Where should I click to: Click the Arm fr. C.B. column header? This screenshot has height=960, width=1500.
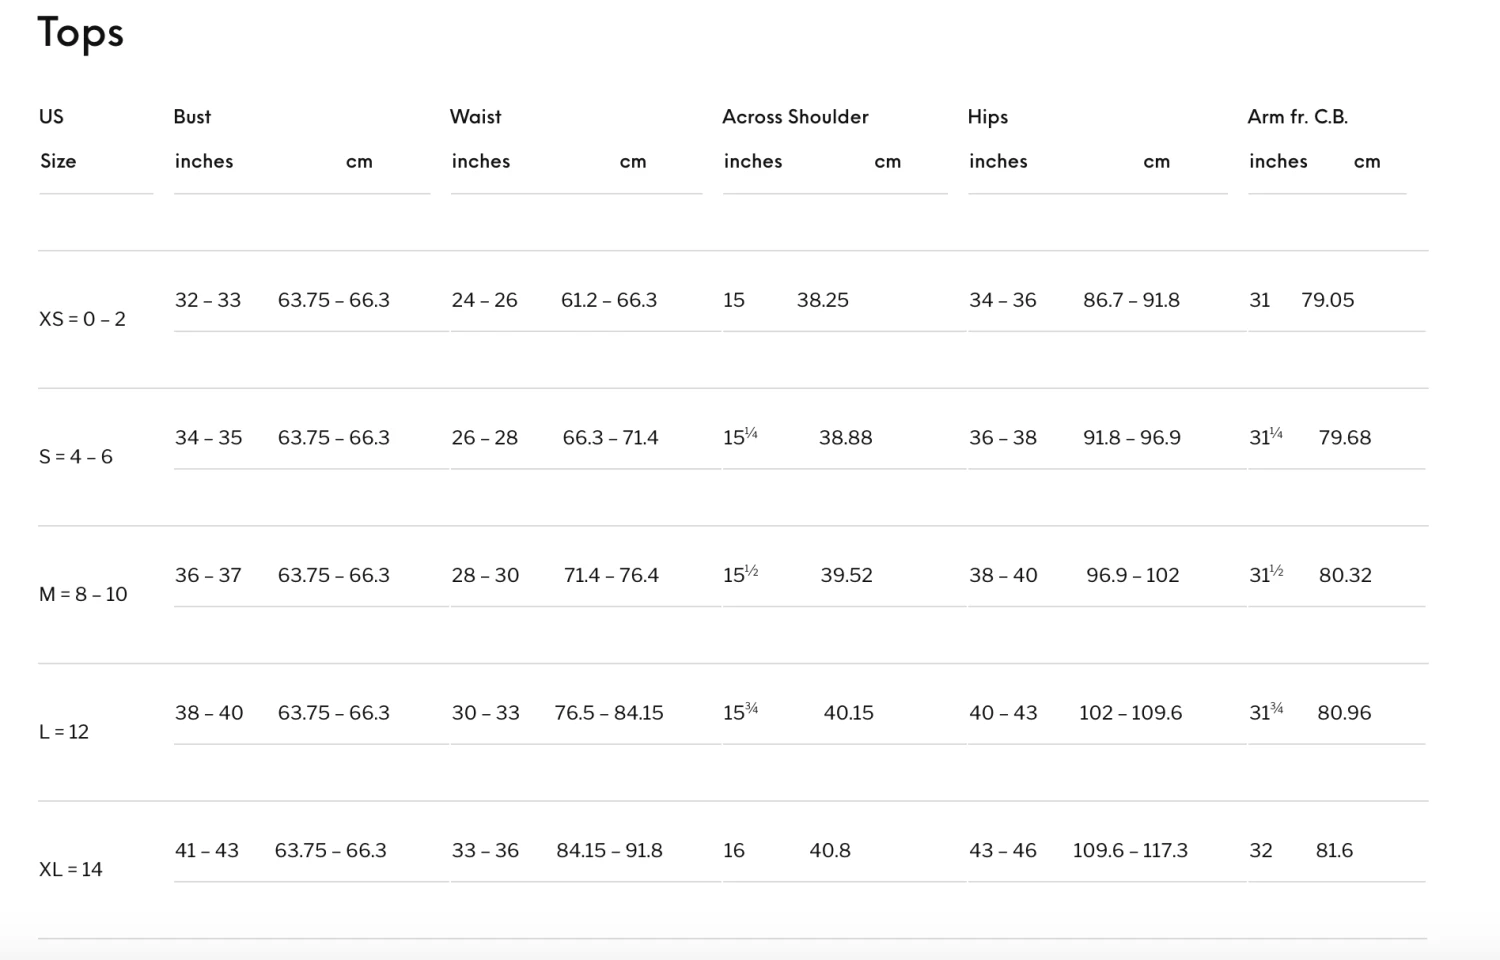click(x=1297, y=117)
